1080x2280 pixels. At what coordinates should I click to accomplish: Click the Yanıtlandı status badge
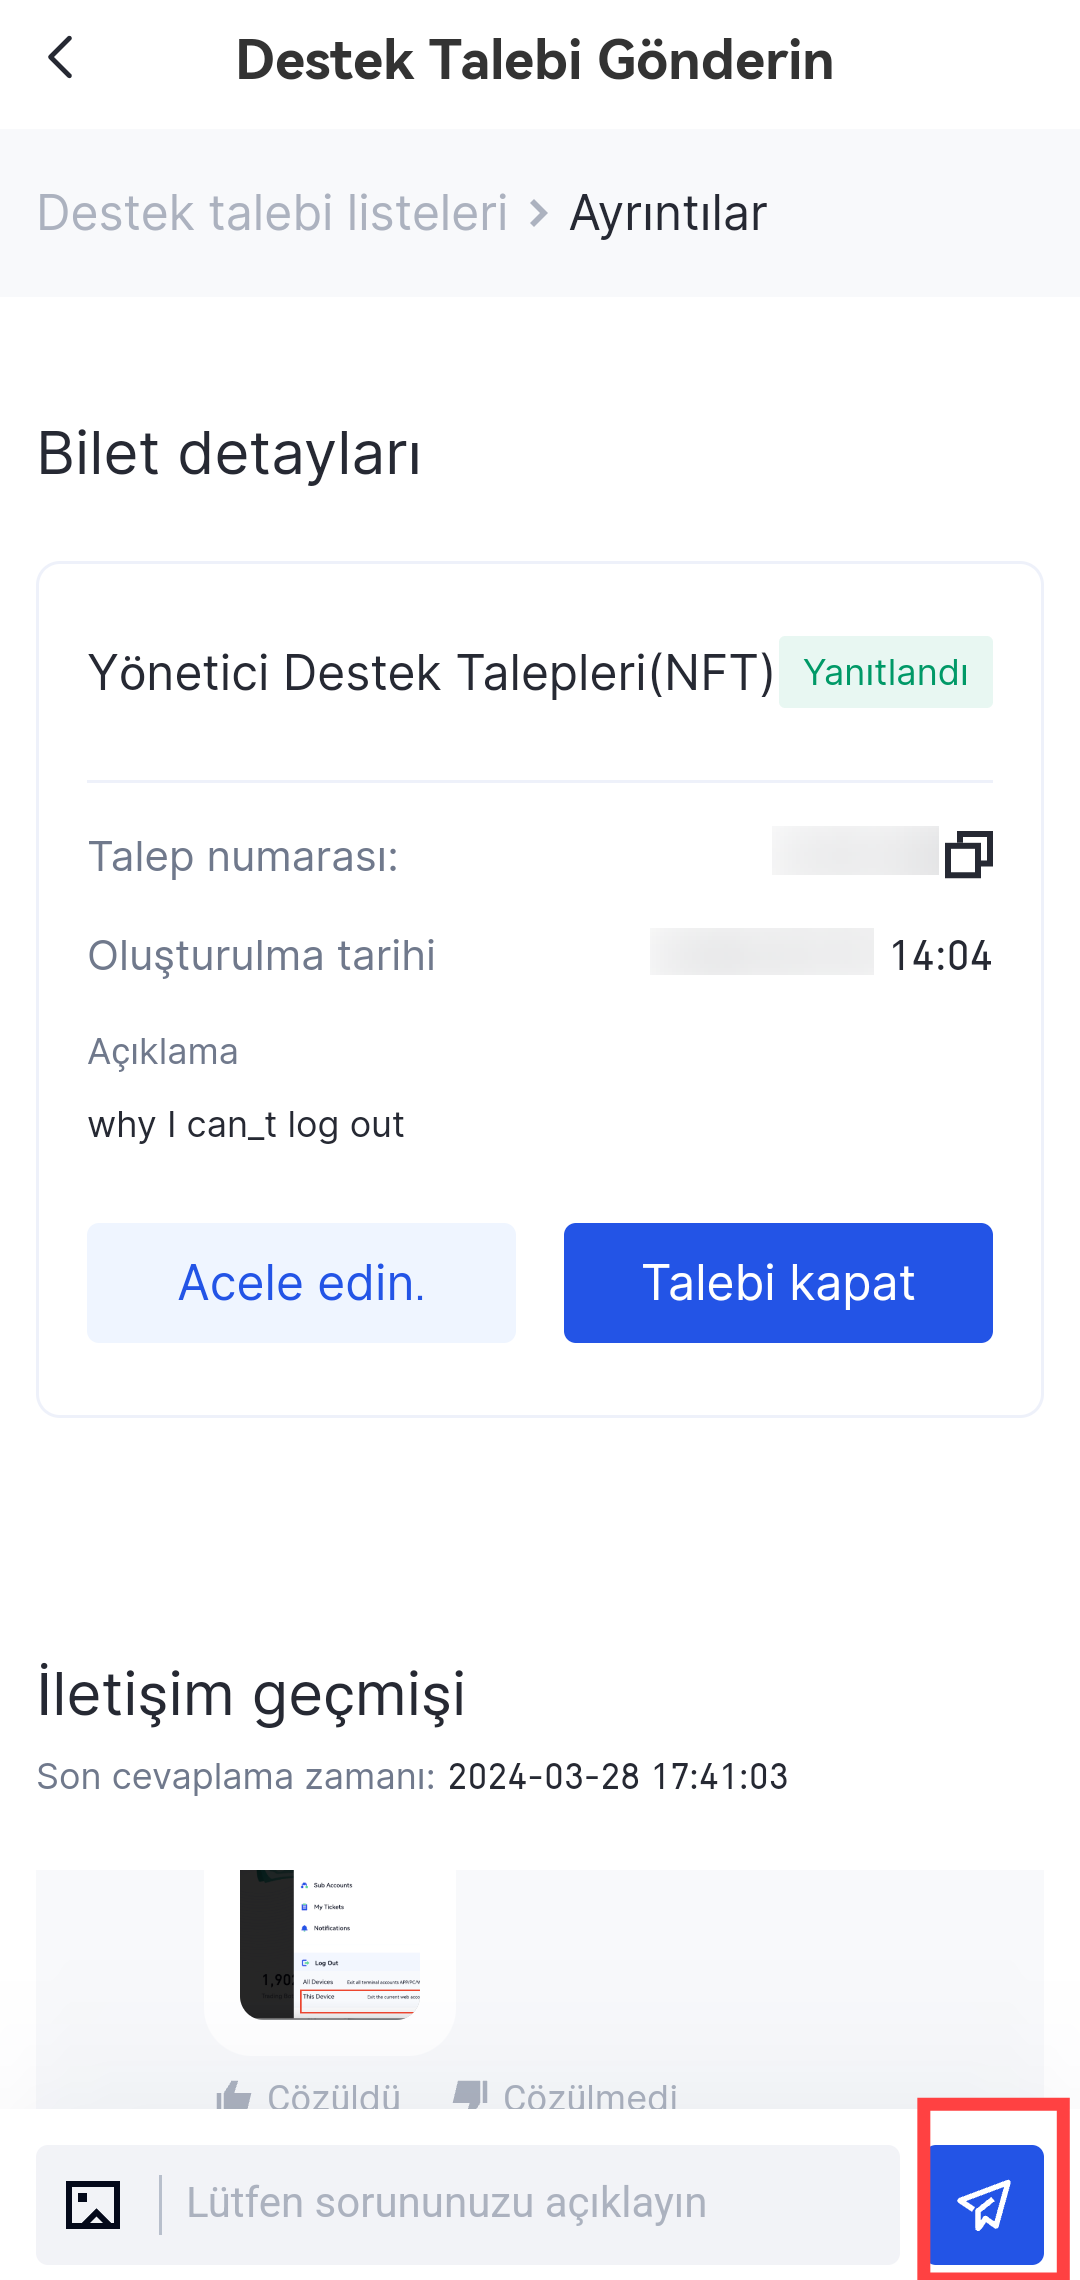point(885,672)
